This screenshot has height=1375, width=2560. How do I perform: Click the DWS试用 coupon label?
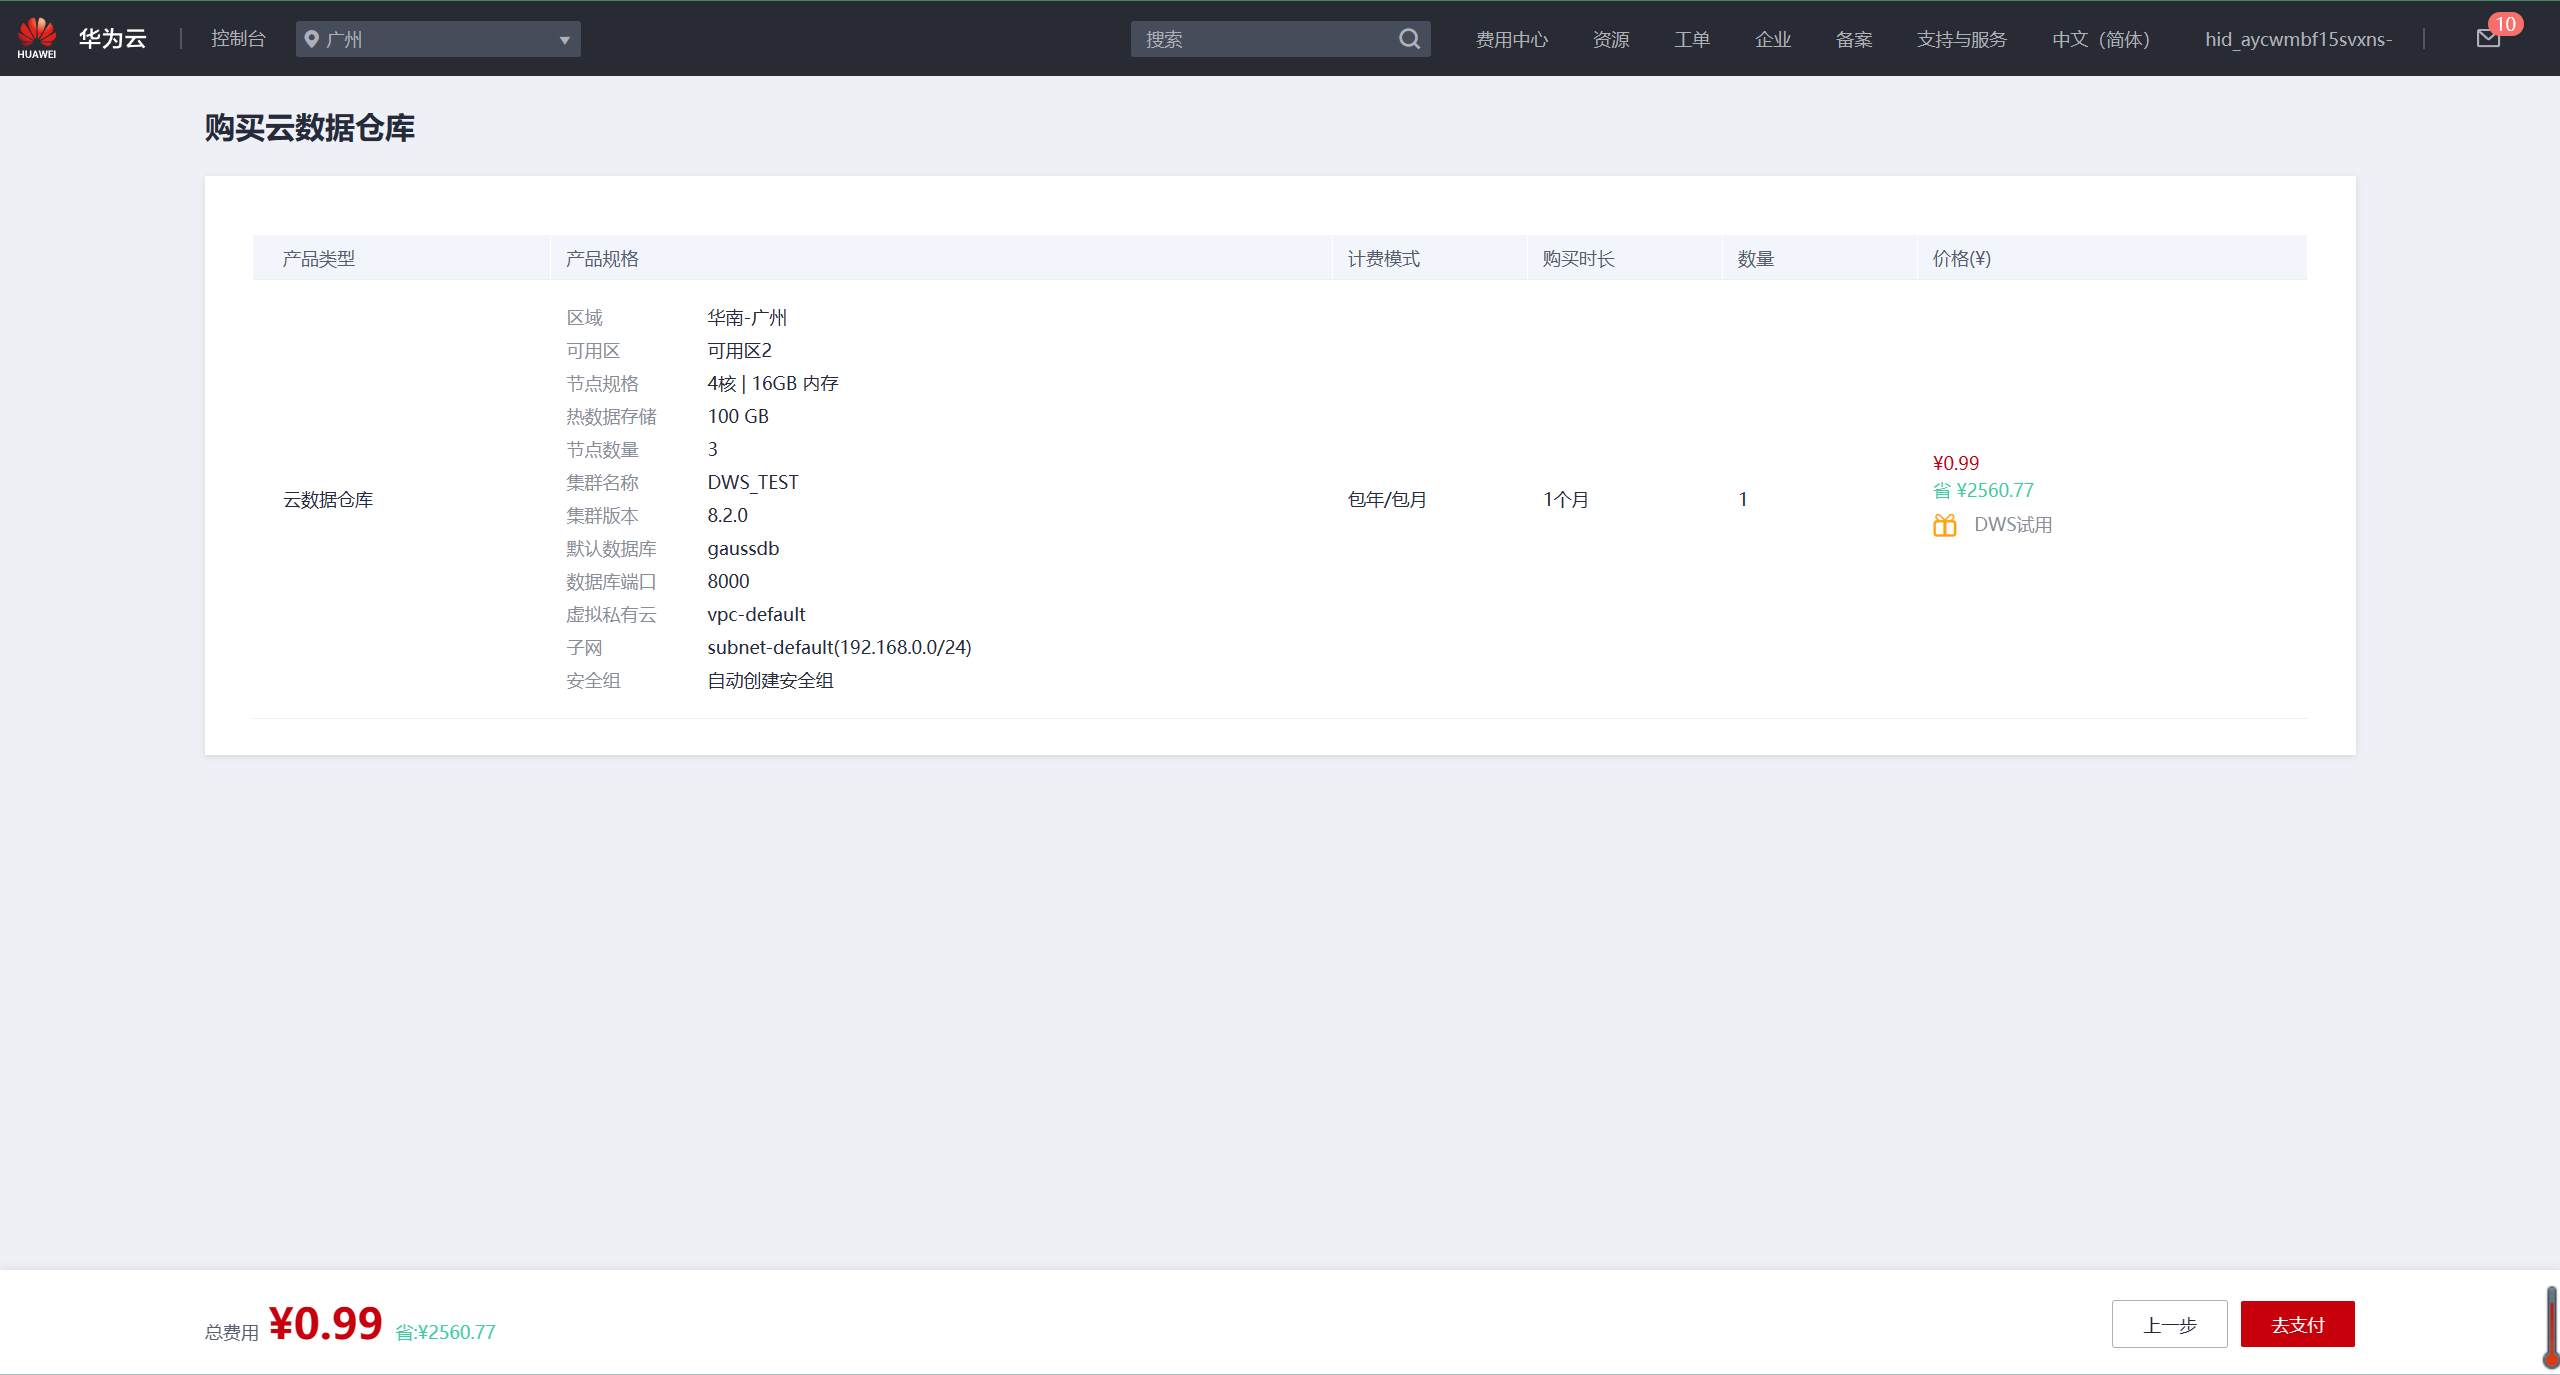coord(2013,525)
